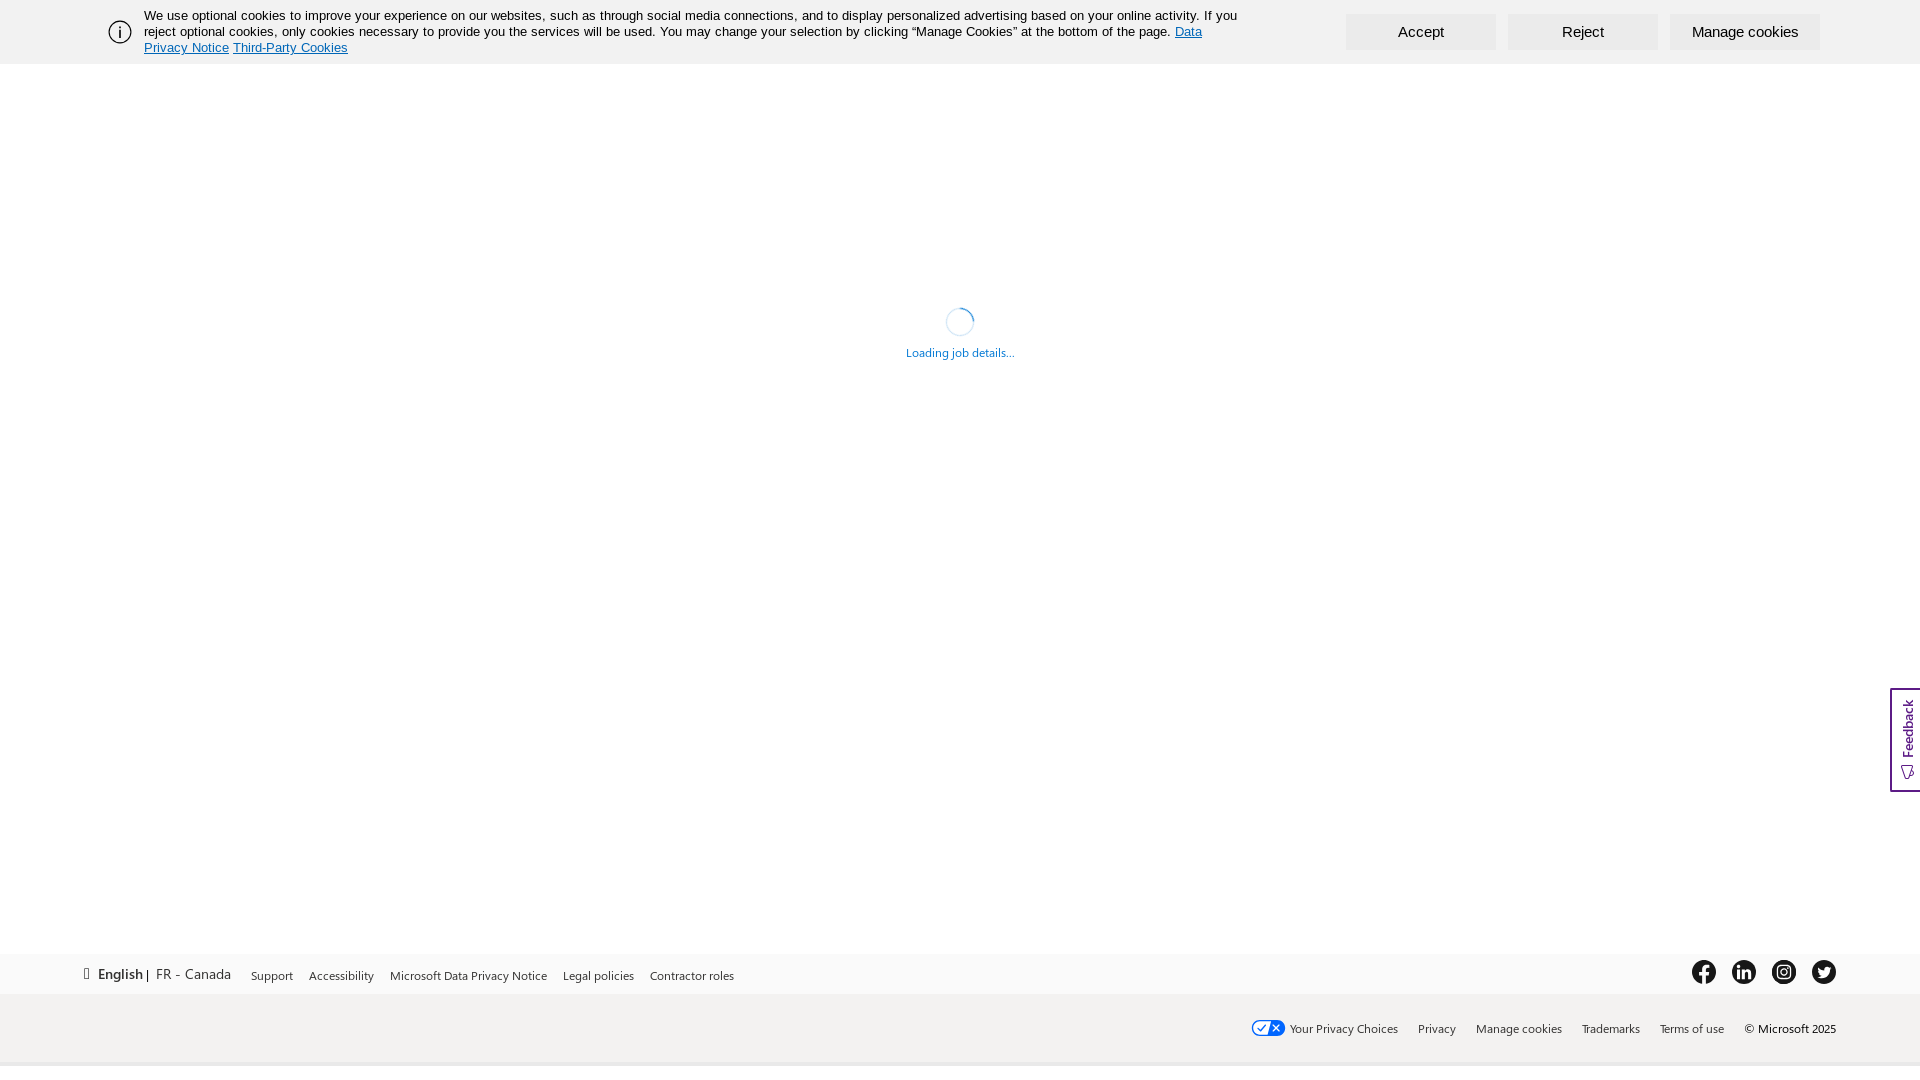The width and height of the screenshot is (1920, 1080).
Task: Open the Trademarks link
Action: pyautogui.click(x=1611, y=1029)
